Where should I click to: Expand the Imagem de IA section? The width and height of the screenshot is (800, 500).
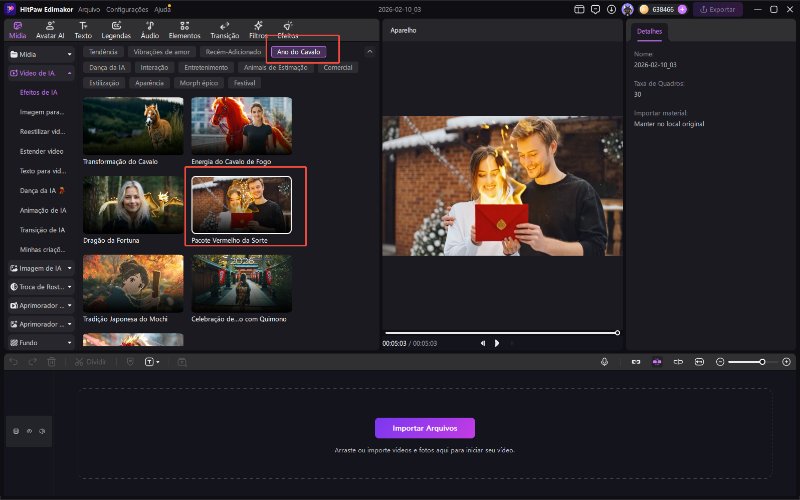(x=40, y=268)
